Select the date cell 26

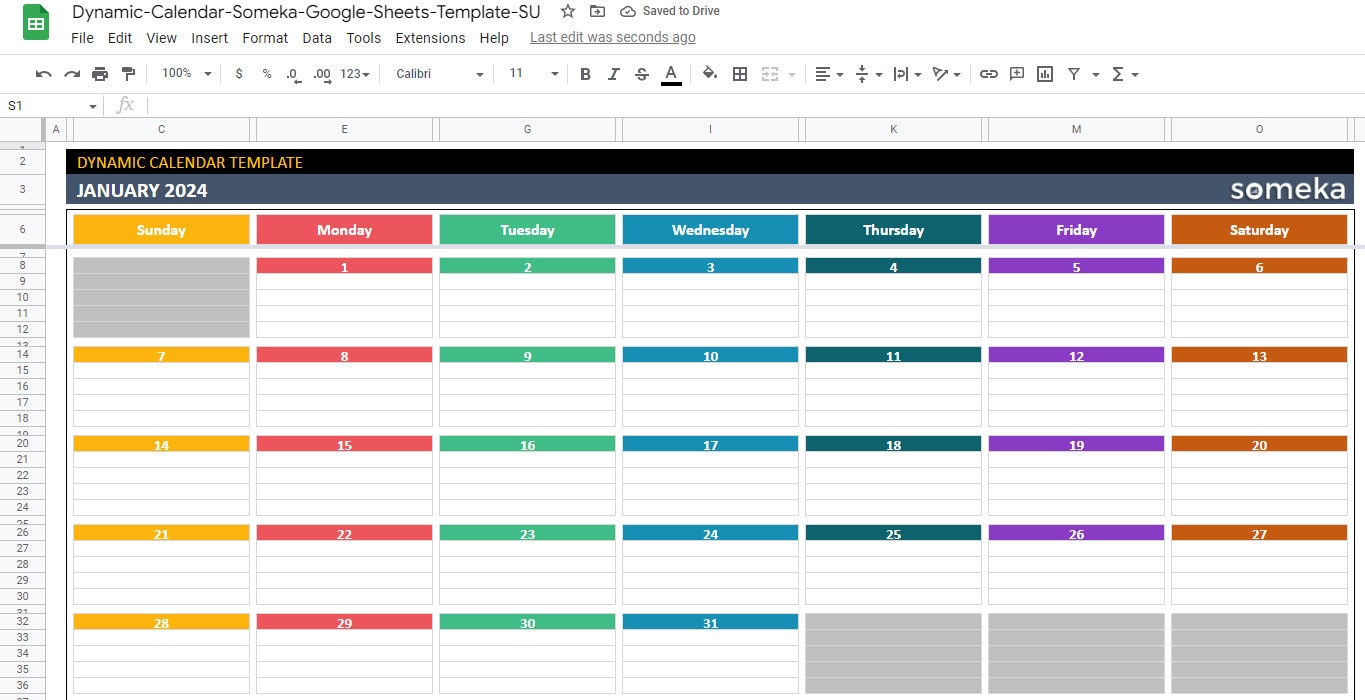(x=1076, y=533)
